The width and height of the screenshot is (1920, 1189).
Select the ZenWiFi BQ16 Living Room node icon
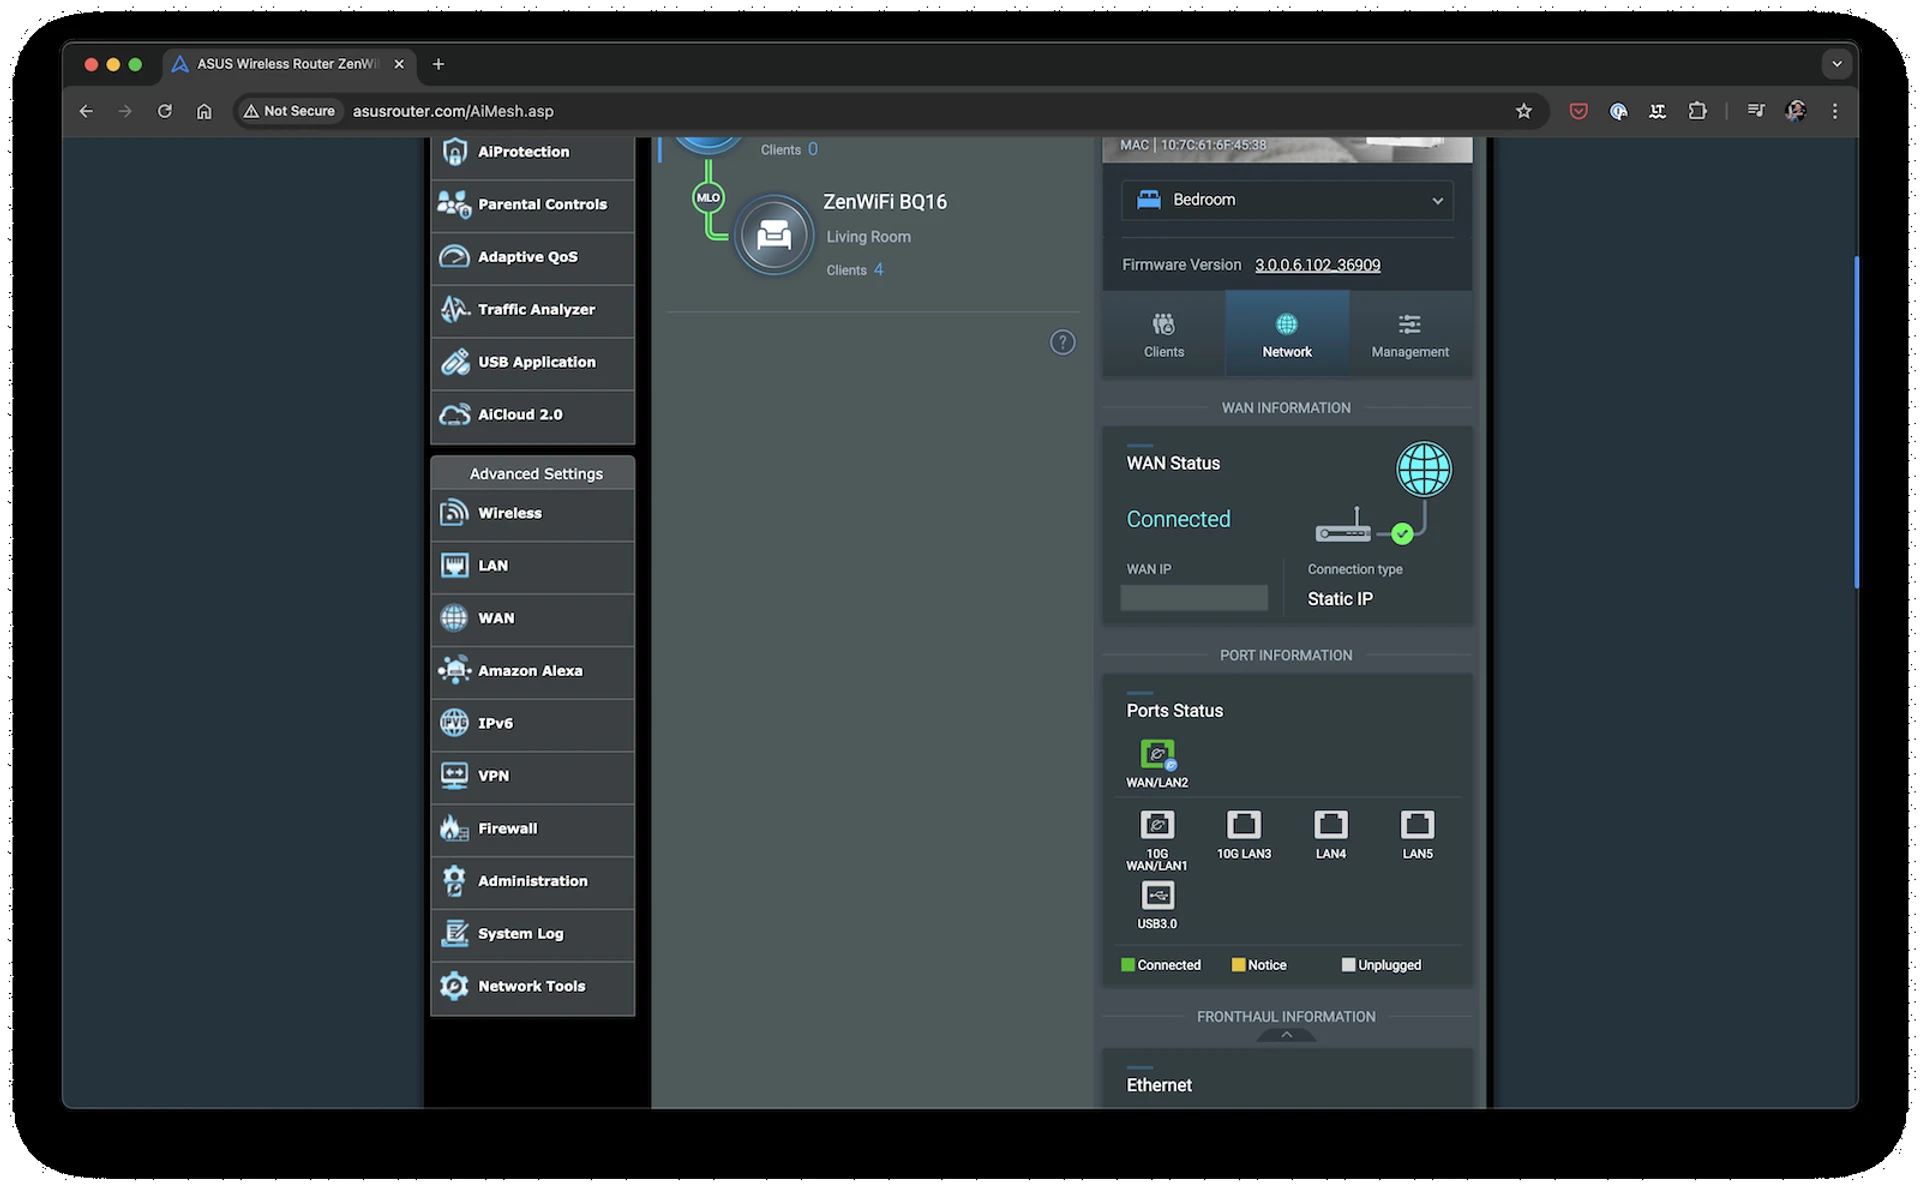click(x=773, y=236)
